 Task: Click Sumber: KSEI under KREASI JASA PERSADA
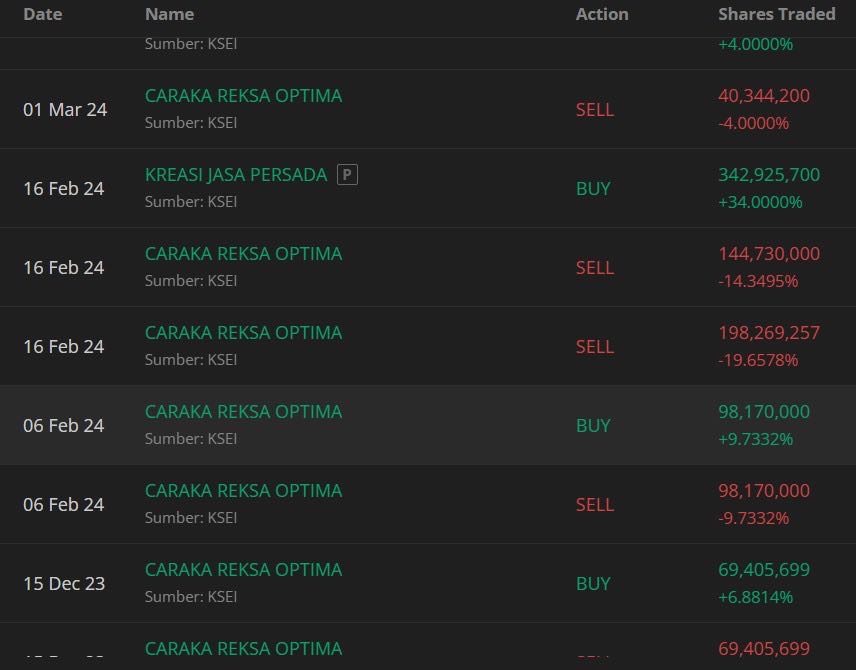(x=191, y=202)
